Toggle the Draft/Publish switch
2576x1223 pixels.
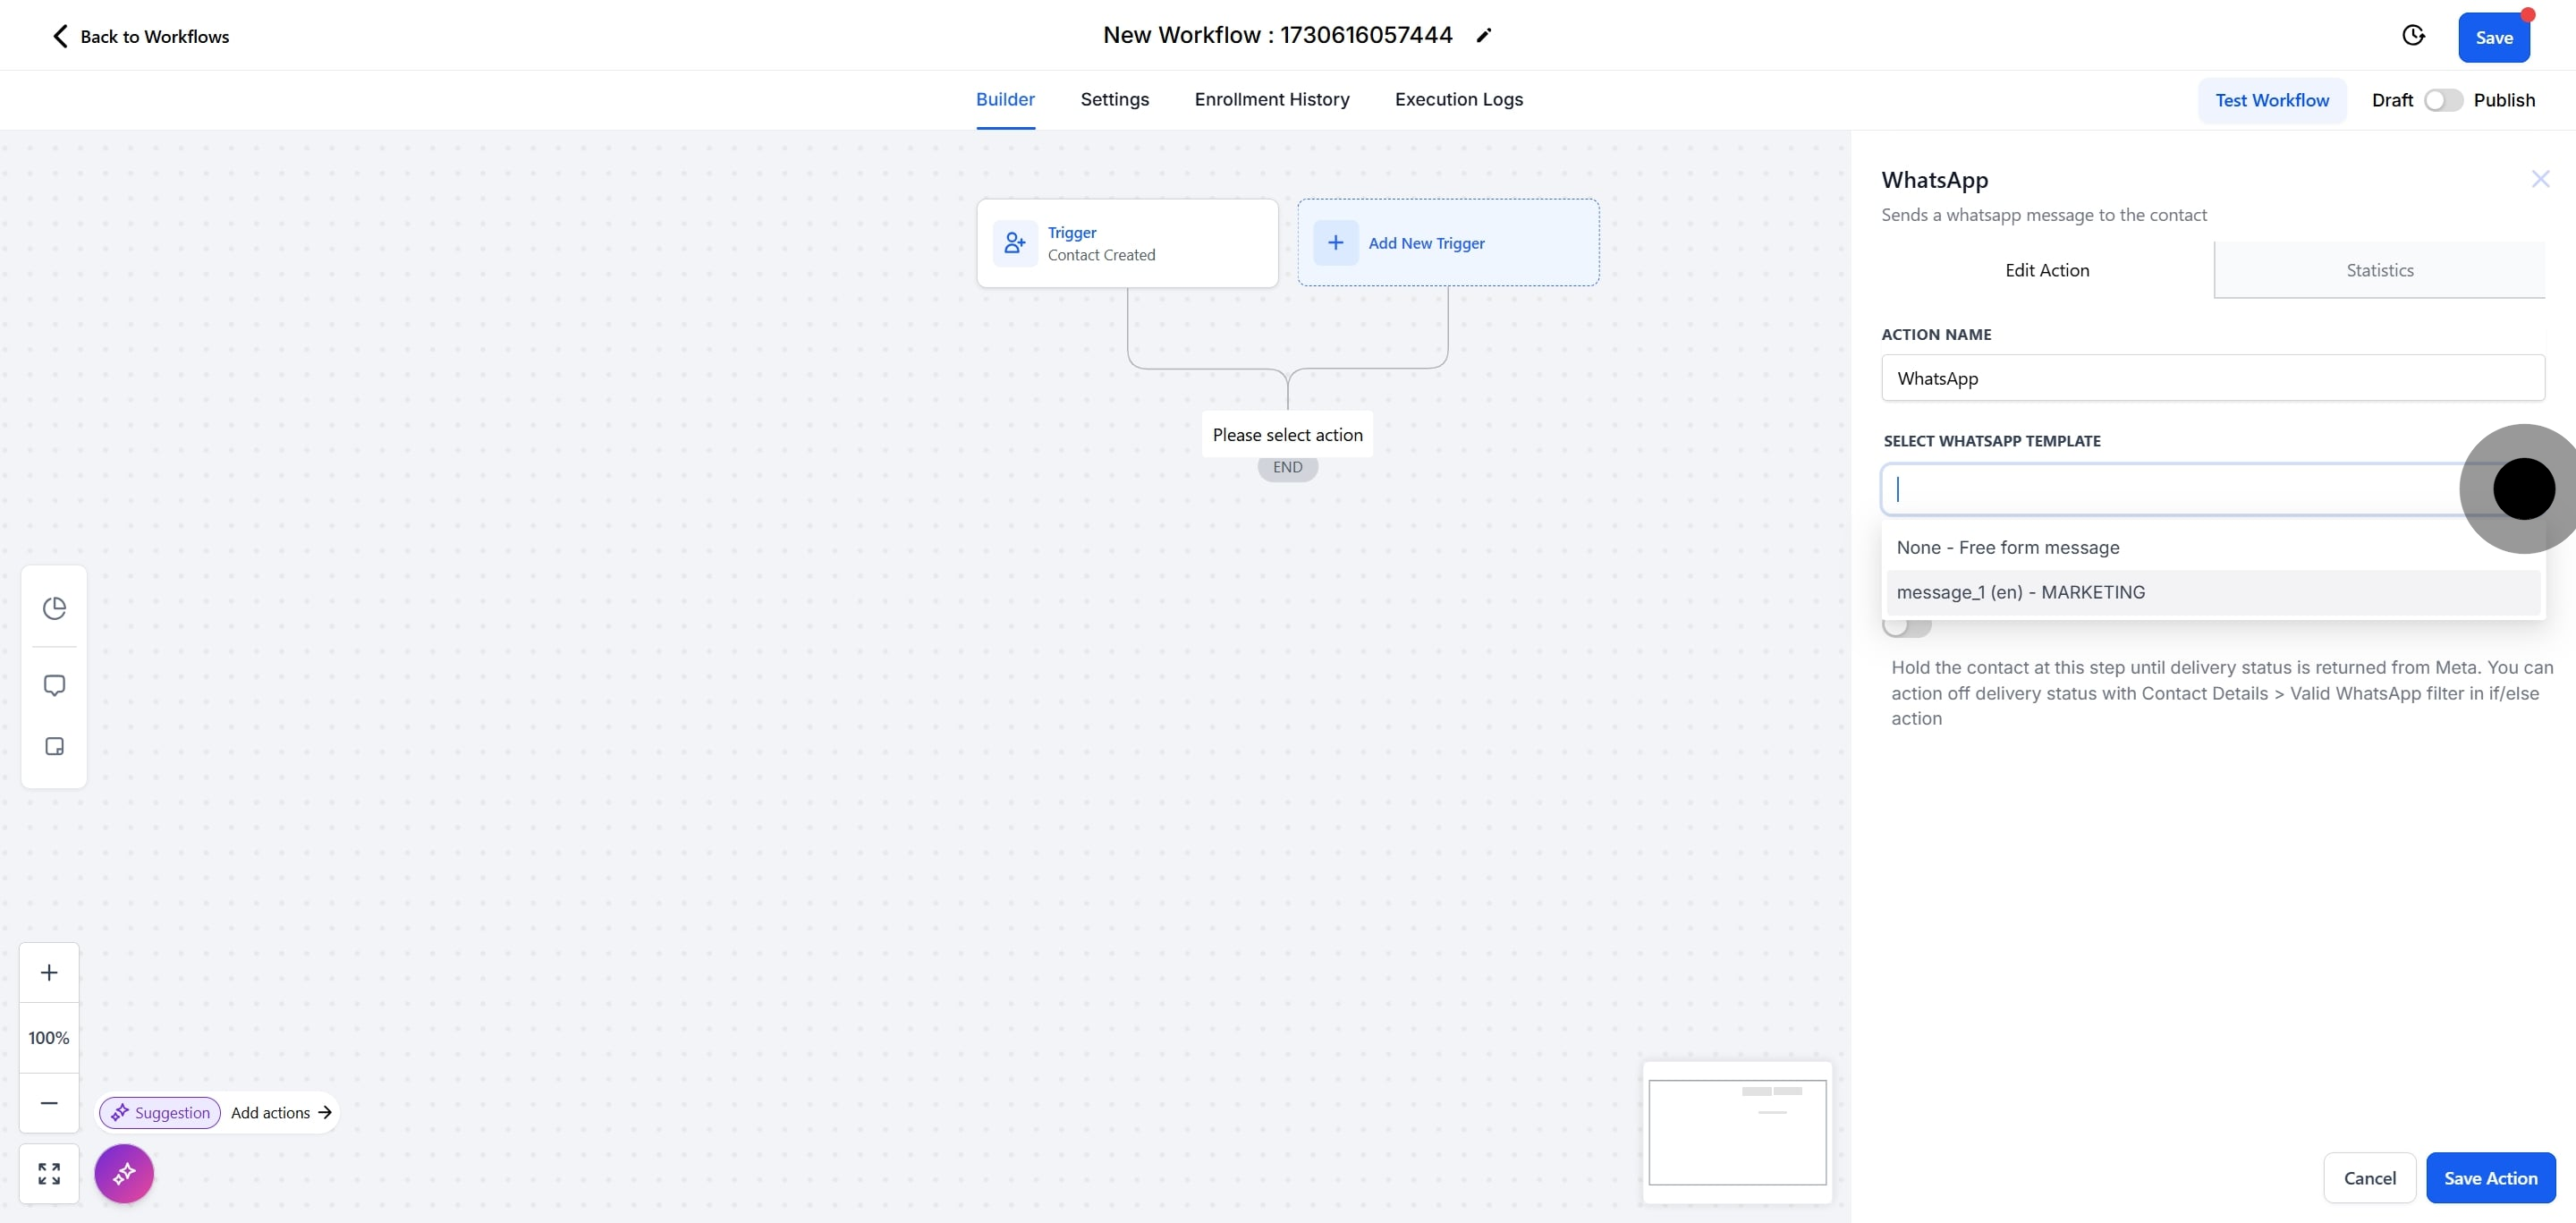2442,100
